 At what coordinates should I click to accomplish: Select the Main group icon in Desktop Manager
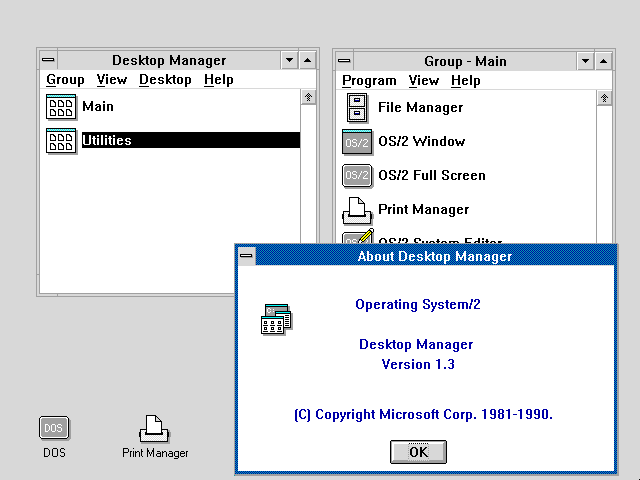pyautogui.click(x=61, y=107)
